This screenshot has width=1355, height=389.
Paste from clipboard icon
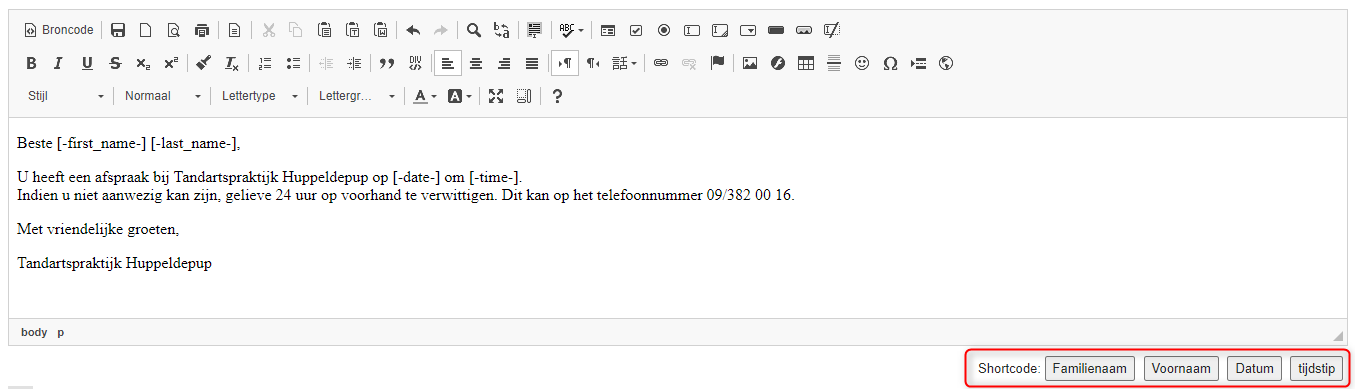[324, 30]
